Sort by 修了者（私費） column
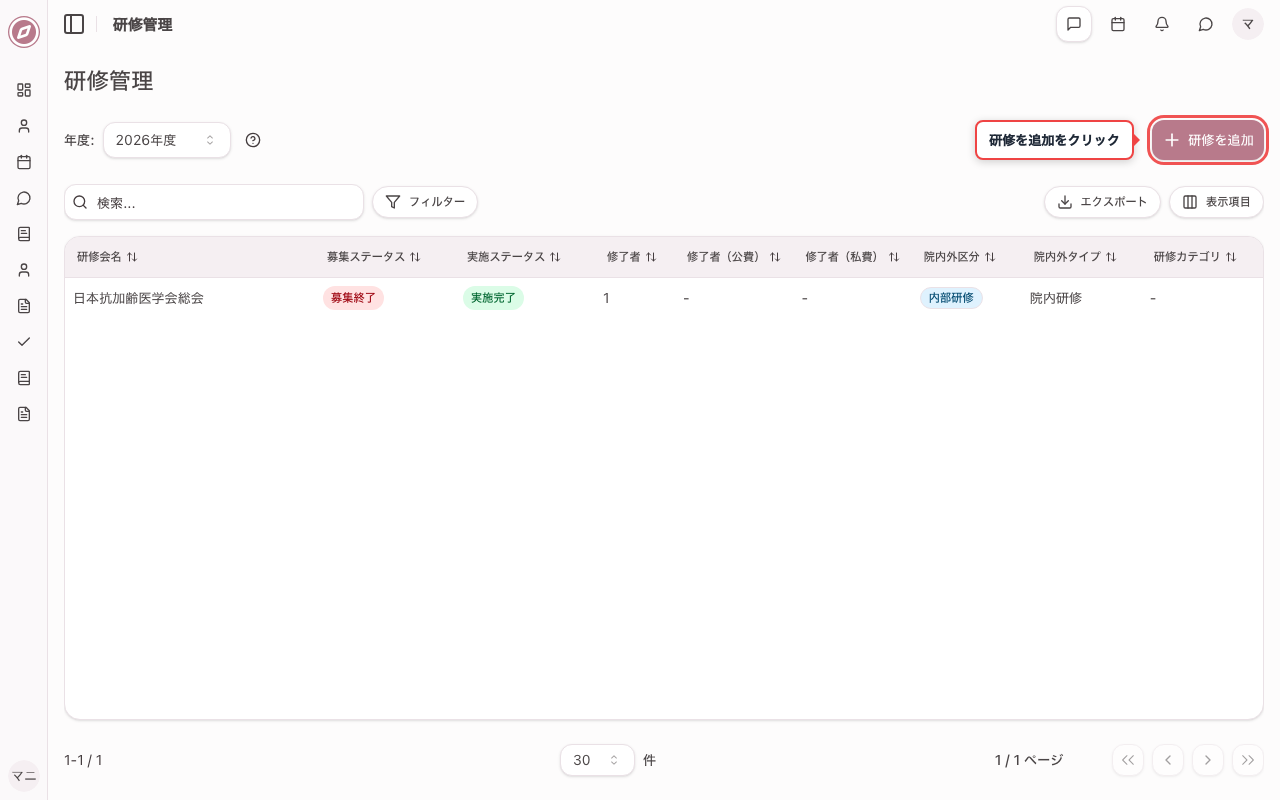 click(x=853, y=257)
